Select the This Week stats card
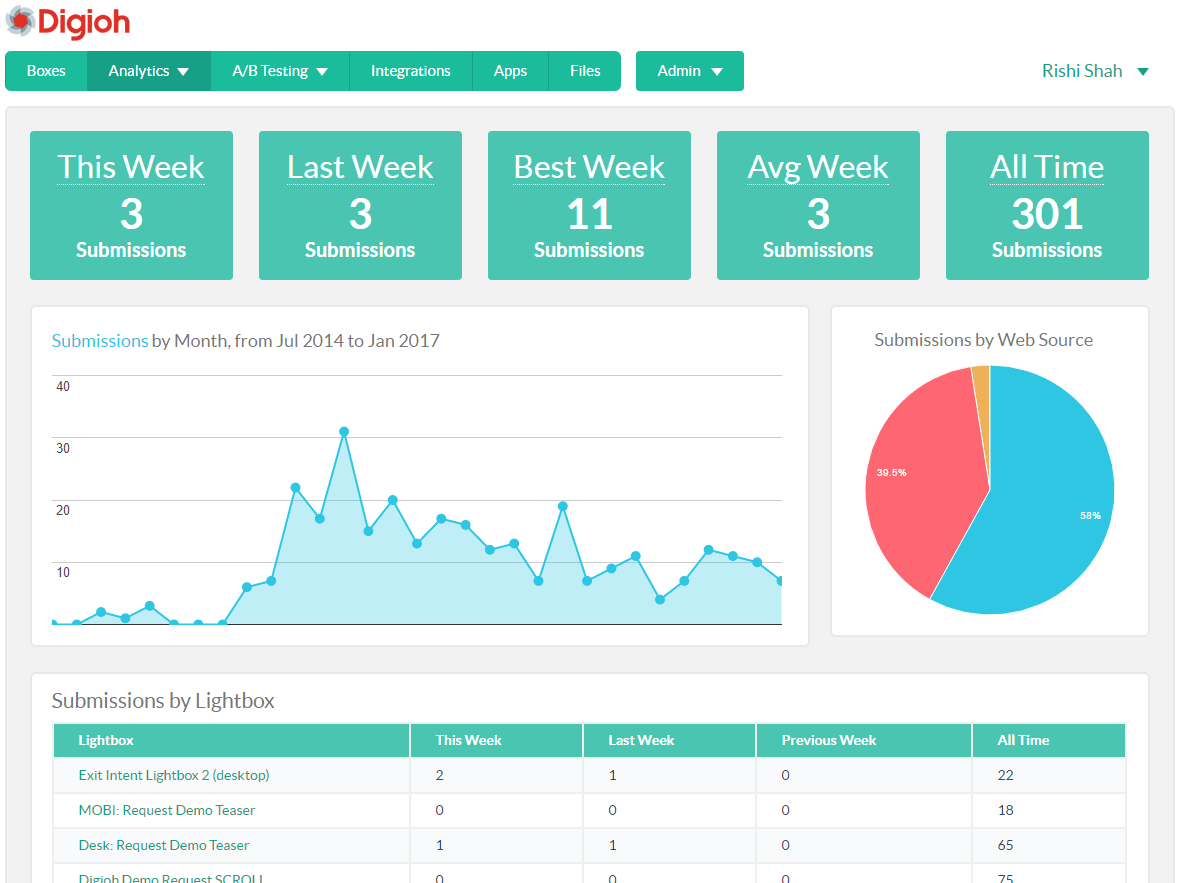 point(131,205)
